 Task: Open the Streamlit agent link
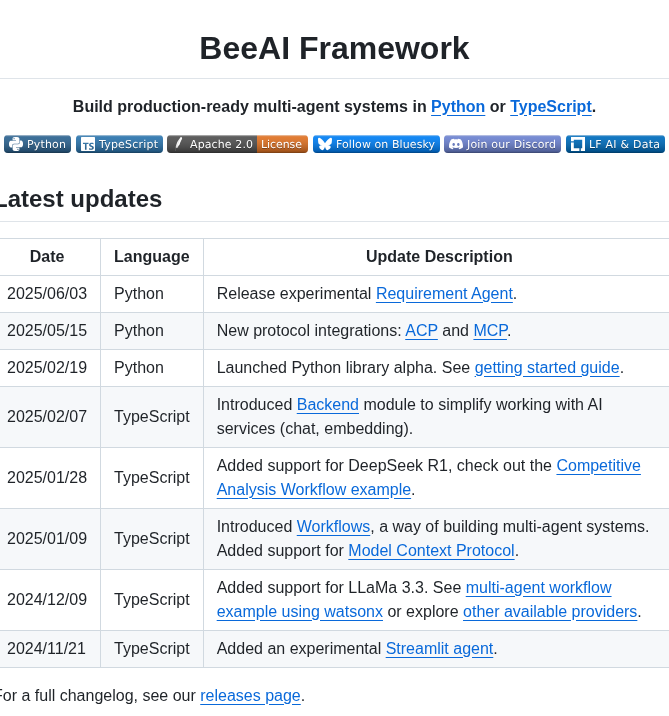click(x=439, y=649)
